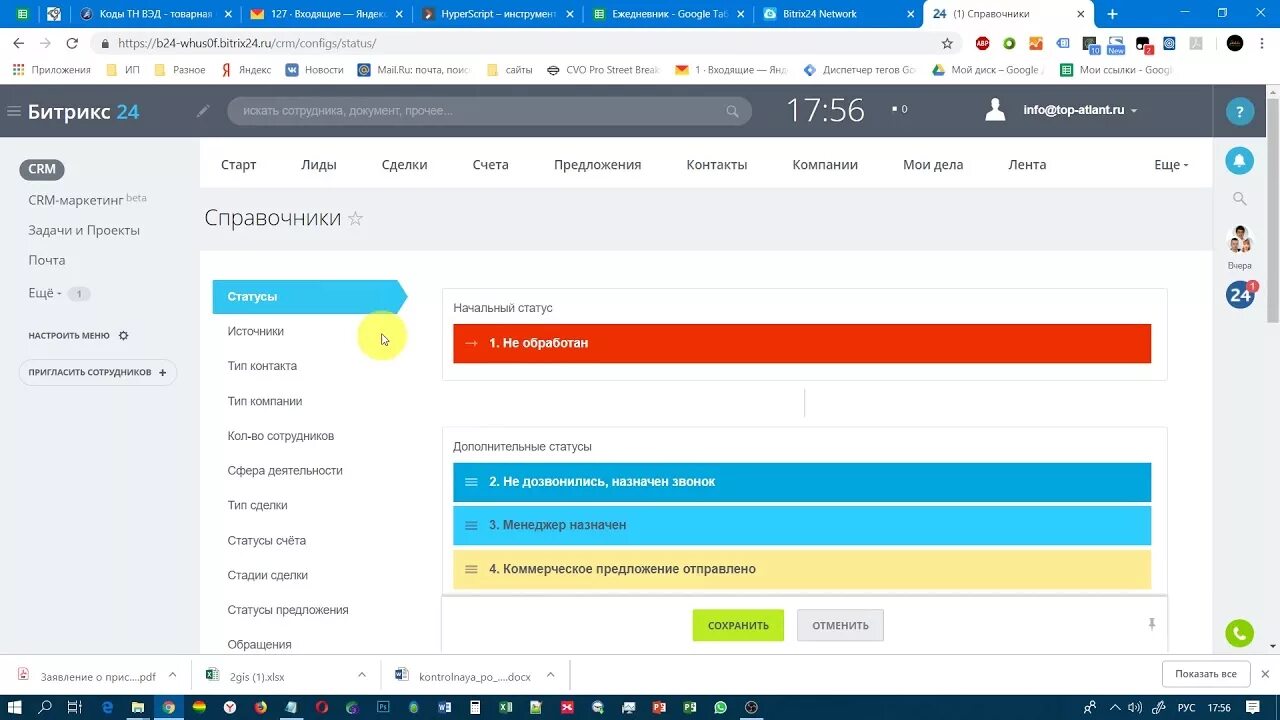Open Excel from the taskbar
Screen dimensions: 1280x720
click(506, 707)
